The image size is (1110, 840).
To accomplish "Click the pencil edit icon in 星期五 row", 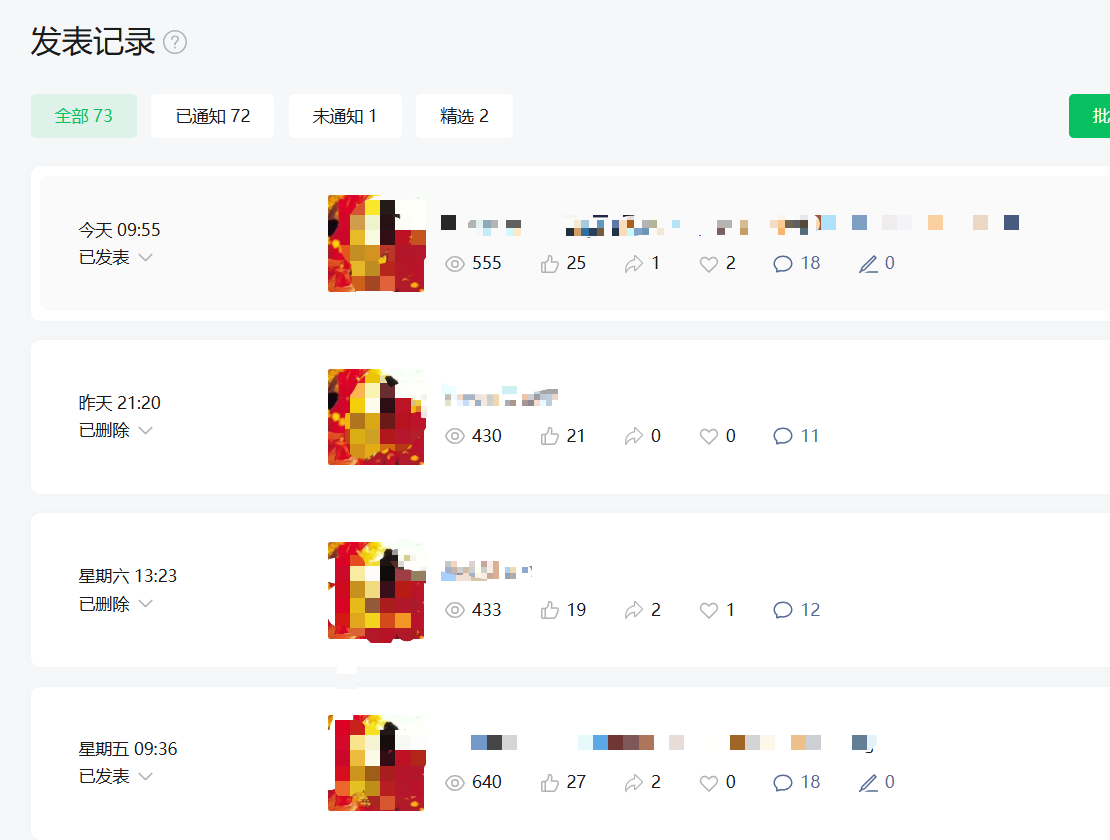I will (869, 783).
